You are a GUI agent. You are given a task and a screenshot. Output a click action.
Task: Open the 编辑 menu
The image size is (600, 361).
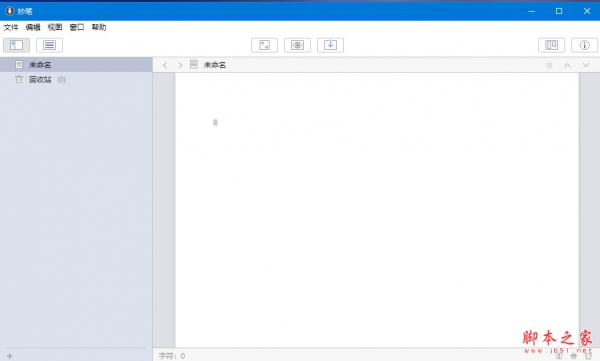[x=33, y=27]
